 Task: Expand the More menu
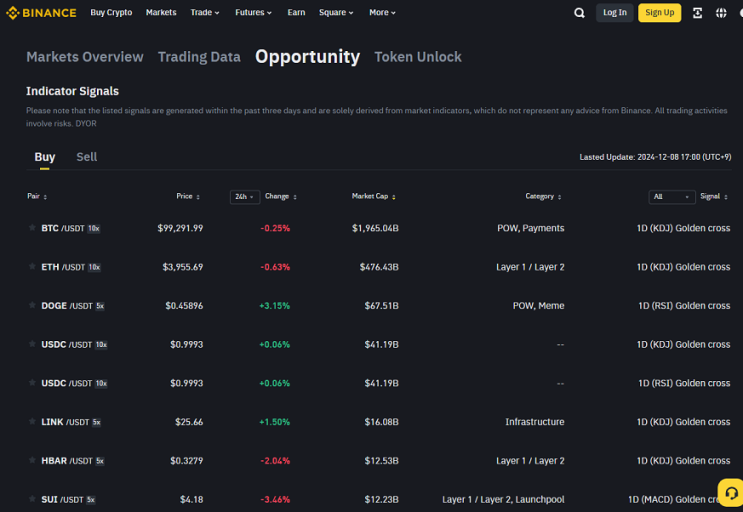[382, 13]
